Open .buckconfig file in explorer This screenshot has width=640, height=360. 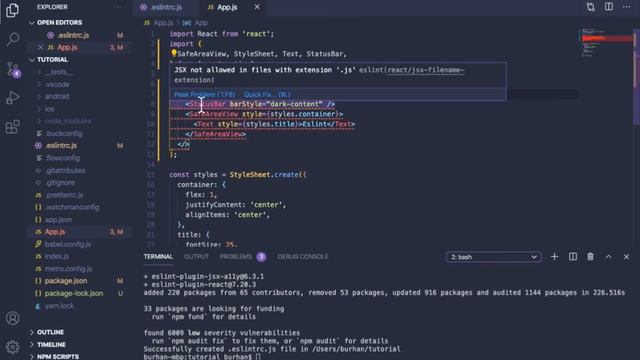click(x=64, y=133)
